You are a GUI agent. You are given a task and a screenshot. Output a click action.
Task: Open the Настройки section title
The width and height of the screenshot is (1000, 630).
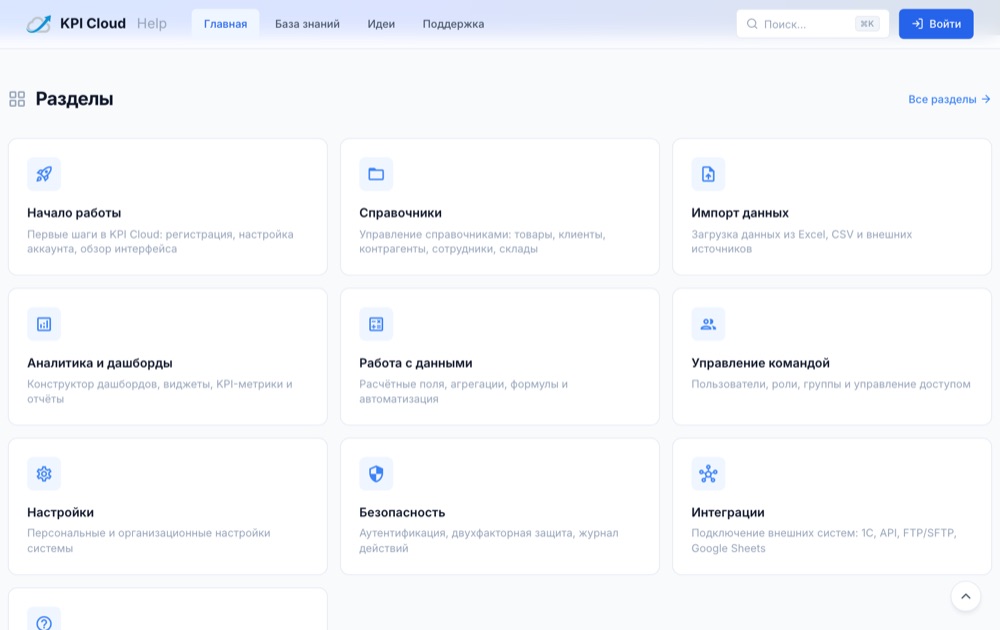coord(61,512)
